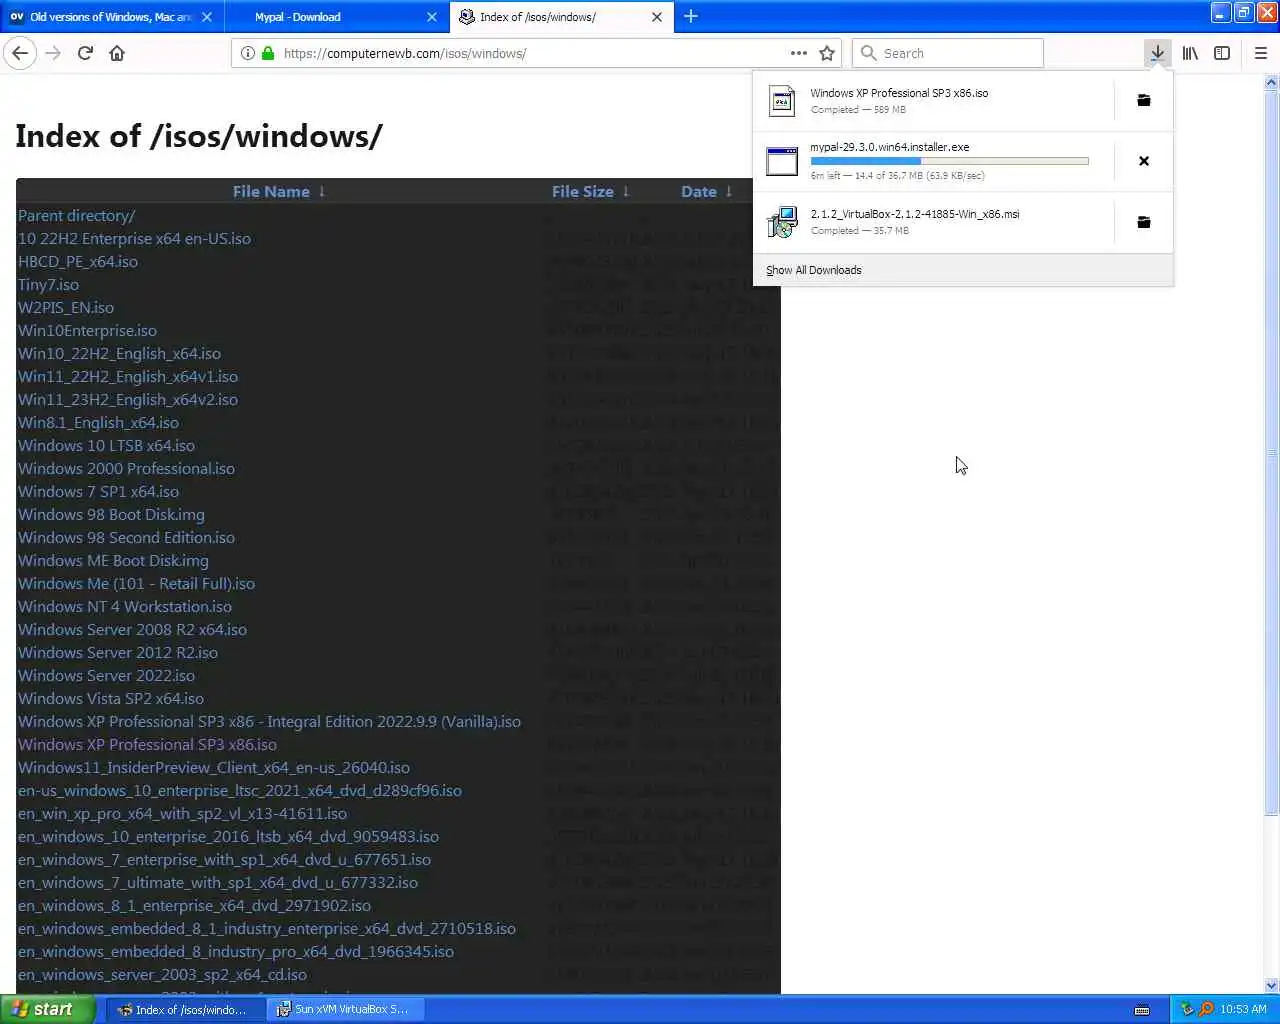
Task: Click the vertical scrollbar down arrow
Action: point(1272,985)
